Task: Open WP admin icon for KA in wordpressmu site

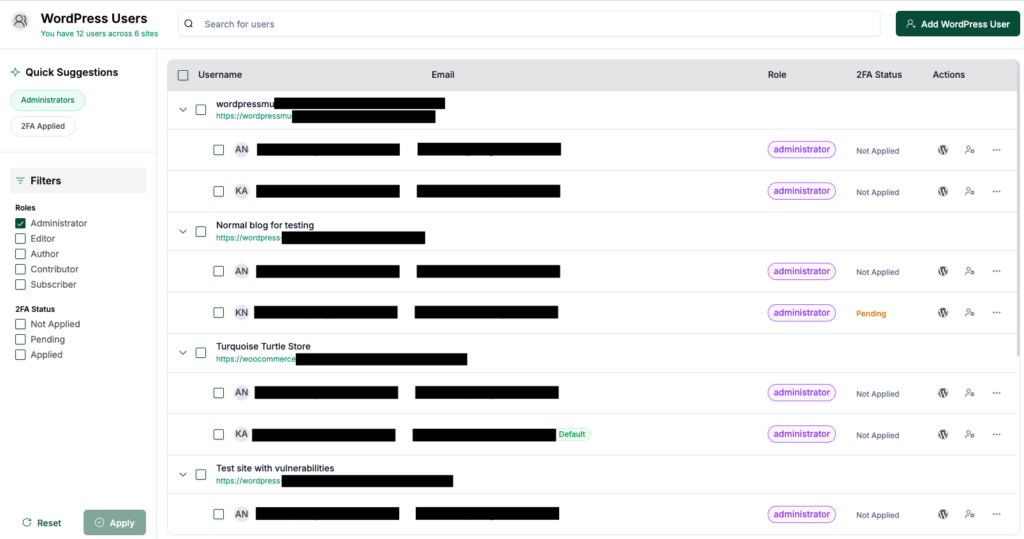Action: pyautogui.click(x=943, y=191)
